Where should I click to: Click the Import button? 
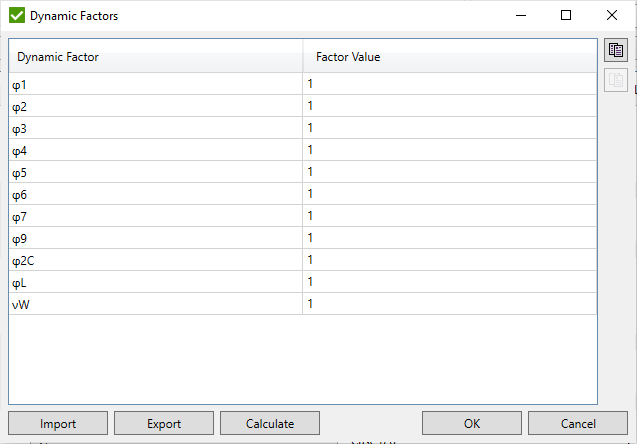click(x=58, y=424)
